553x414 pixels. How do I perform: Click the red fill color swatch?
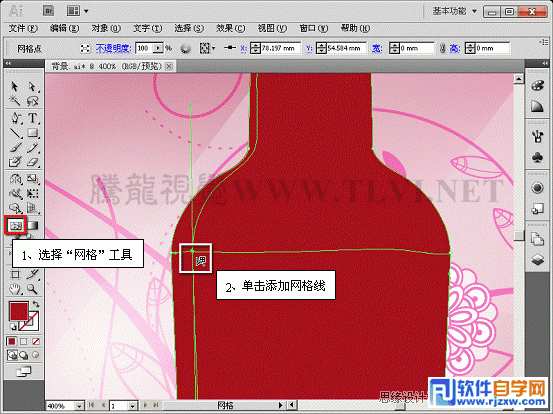click(x=18, y=311)
